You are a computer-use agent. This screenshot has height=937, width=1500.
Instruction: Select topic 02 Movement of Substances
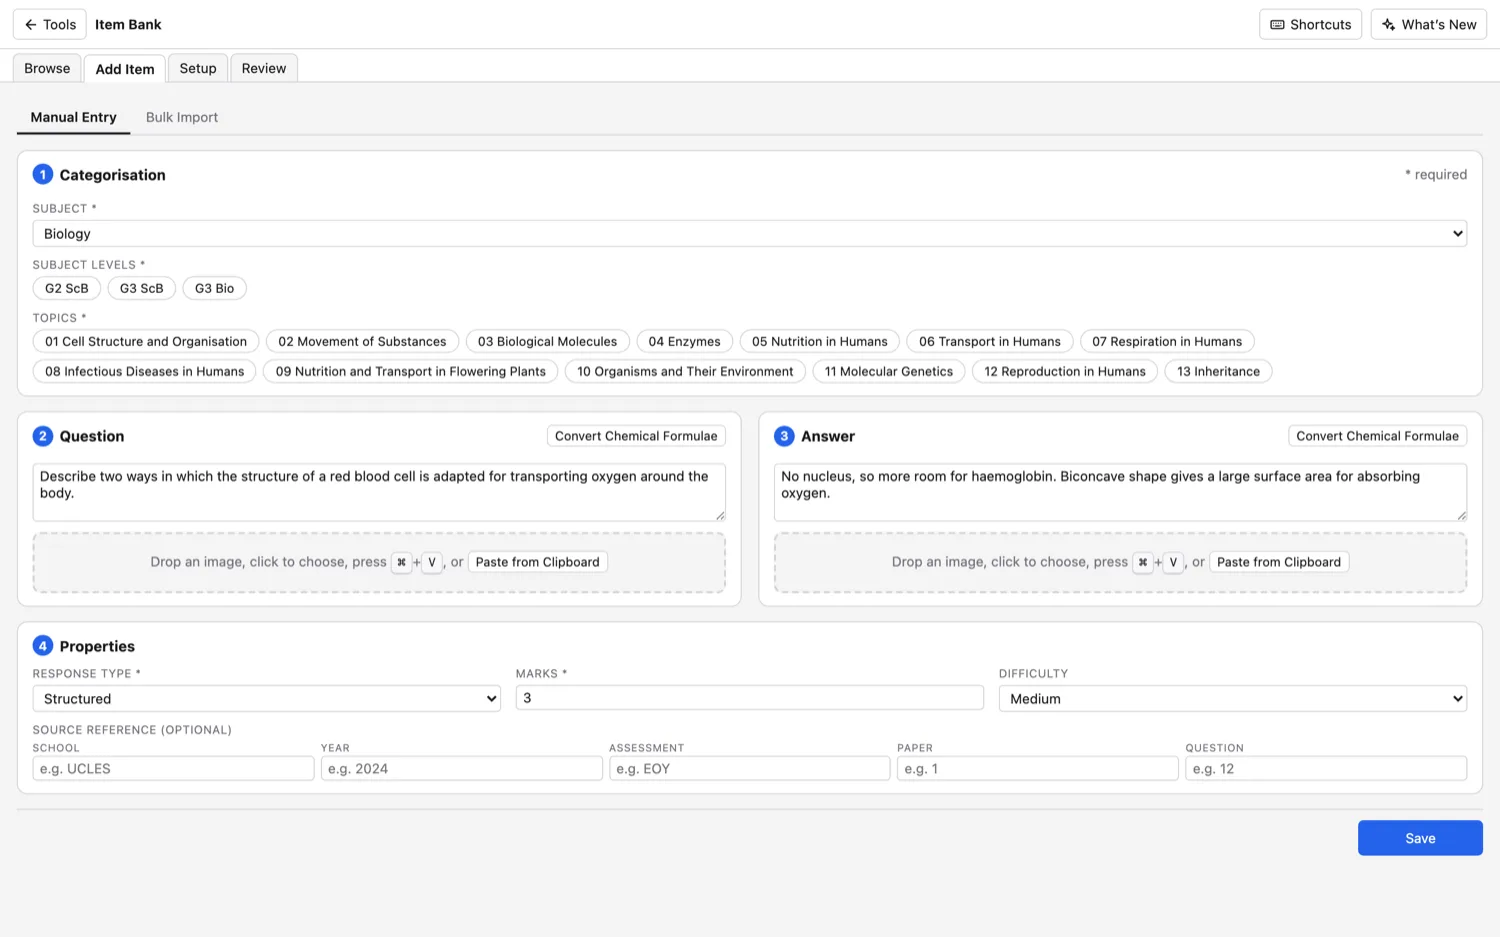tap(362, 341)
